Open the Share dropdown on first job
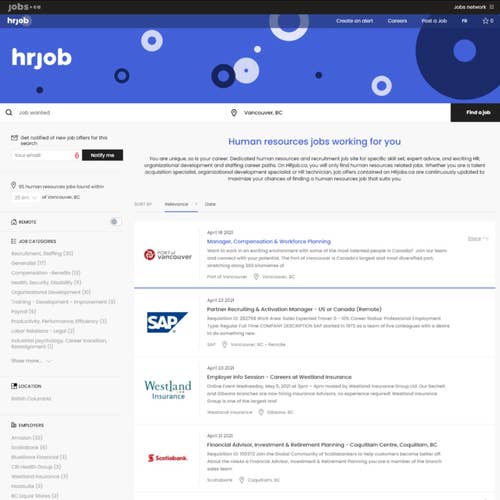Viewport: 500px width, 500px height. coord(478,239)
